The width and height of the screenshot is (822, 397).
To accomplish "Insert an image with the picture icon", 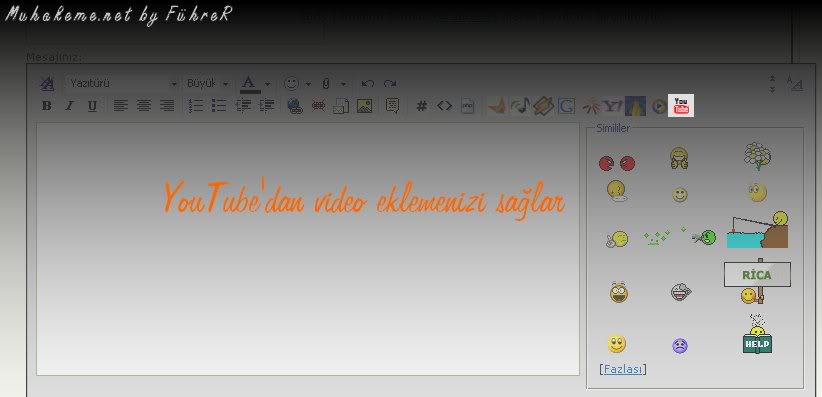I will pos(364,106).
